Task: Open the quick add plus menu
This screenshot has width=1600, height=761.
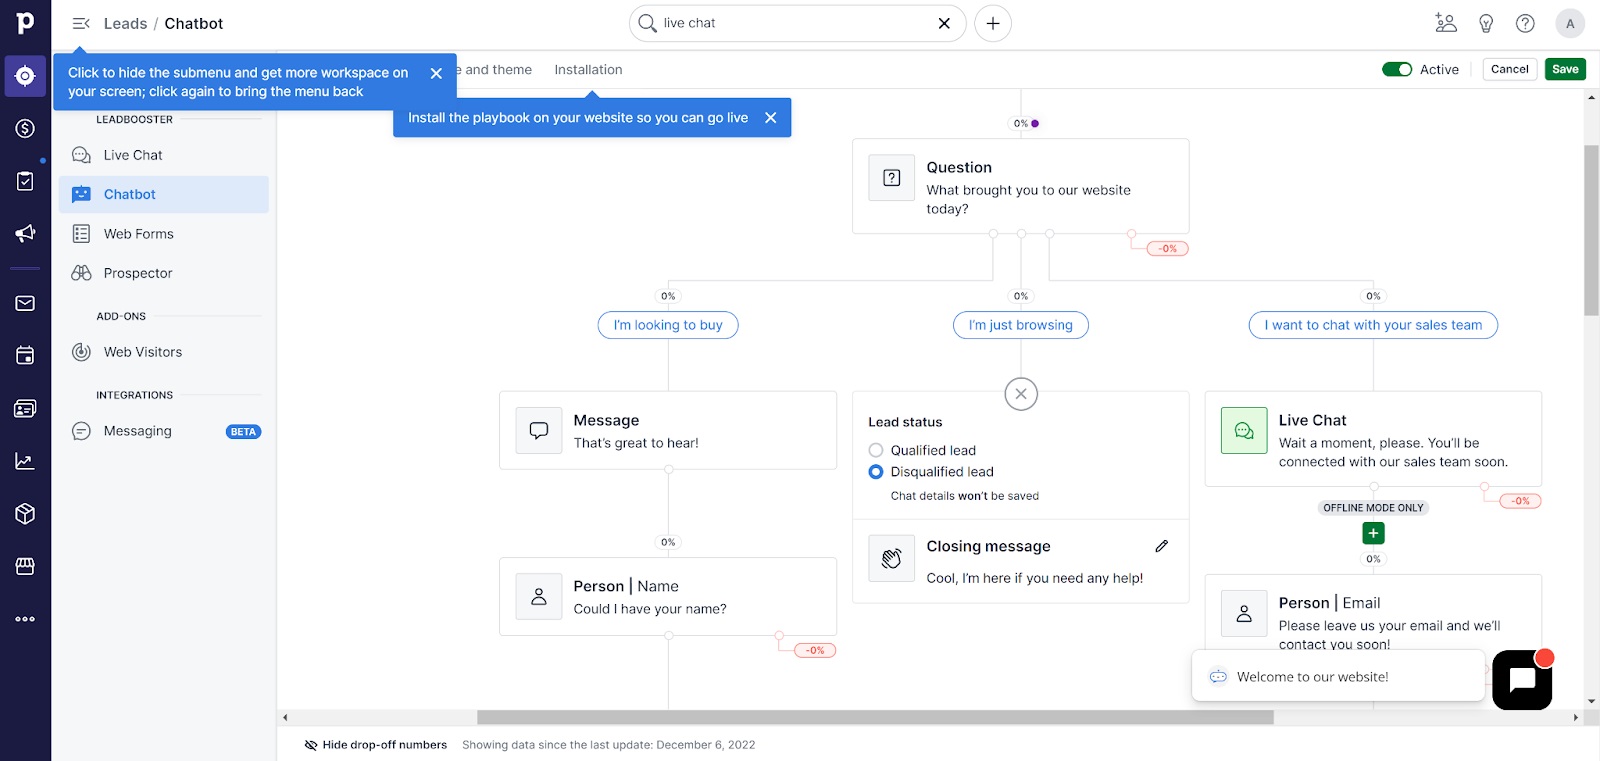Action: (x=992, y=23)
